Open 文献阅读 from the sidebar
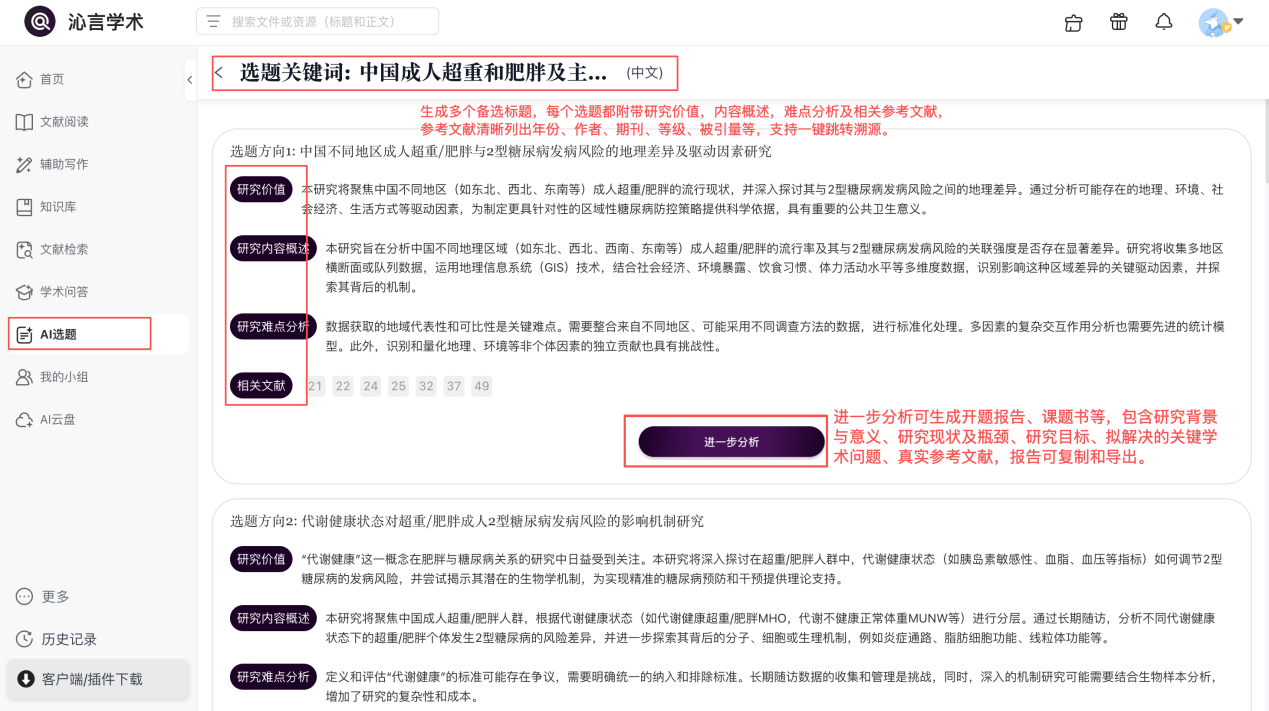 click(63, 122)
